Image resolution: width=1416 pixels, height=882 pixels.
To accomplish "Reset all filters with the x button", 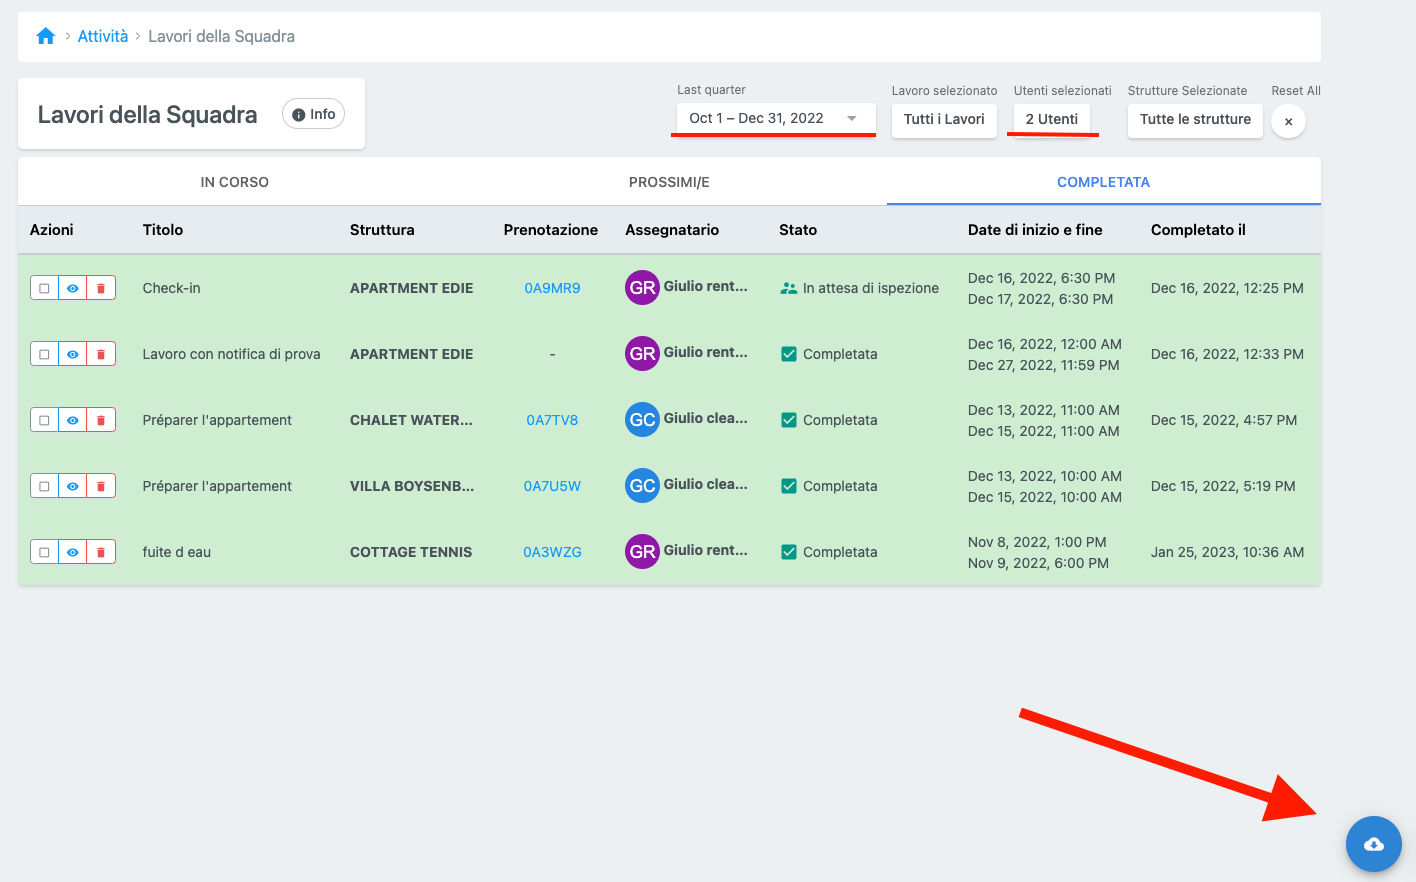I will [1288, 121].
